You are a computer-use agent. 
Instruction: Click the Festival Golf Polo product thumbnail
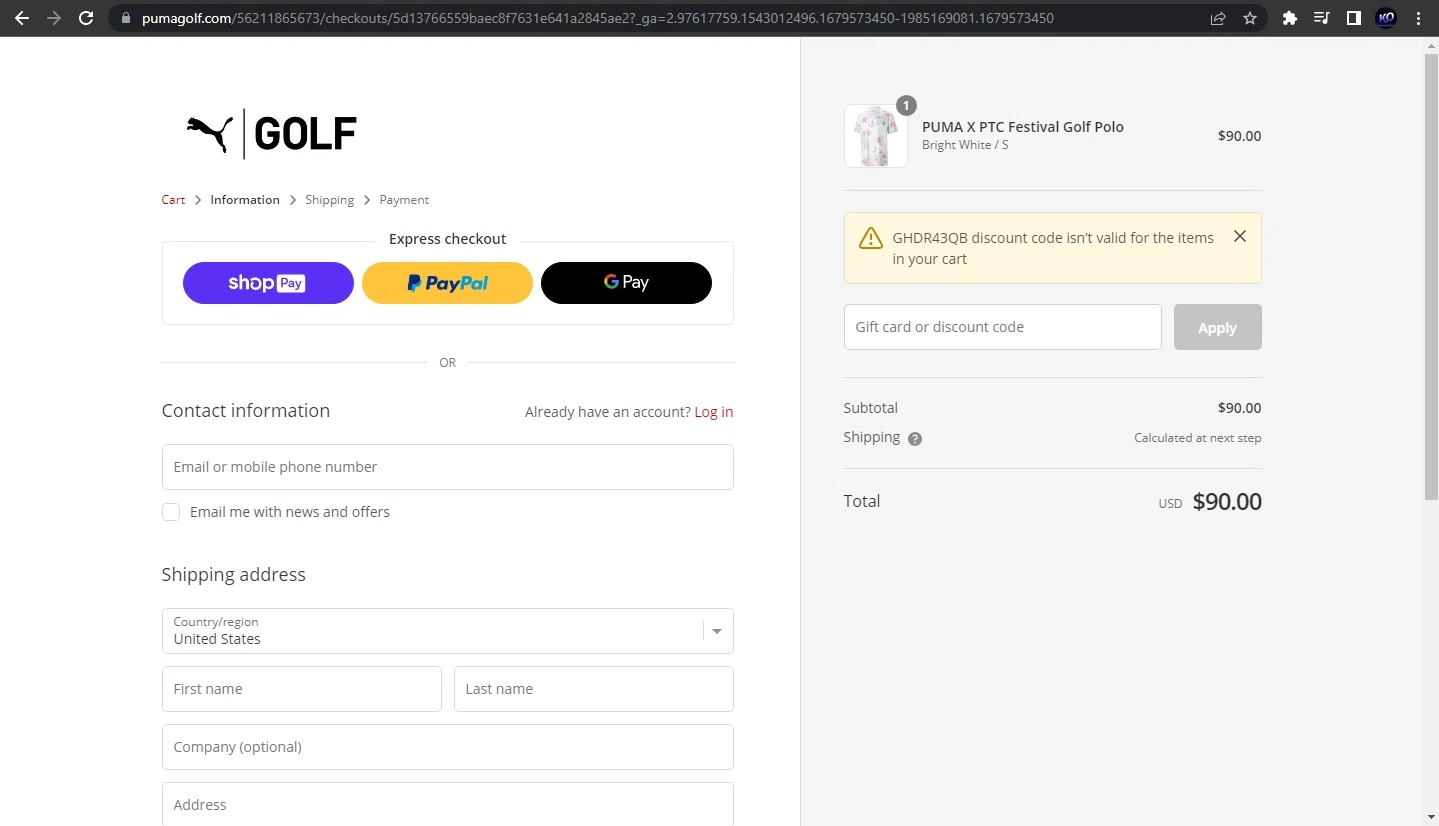tap(875, 136)
